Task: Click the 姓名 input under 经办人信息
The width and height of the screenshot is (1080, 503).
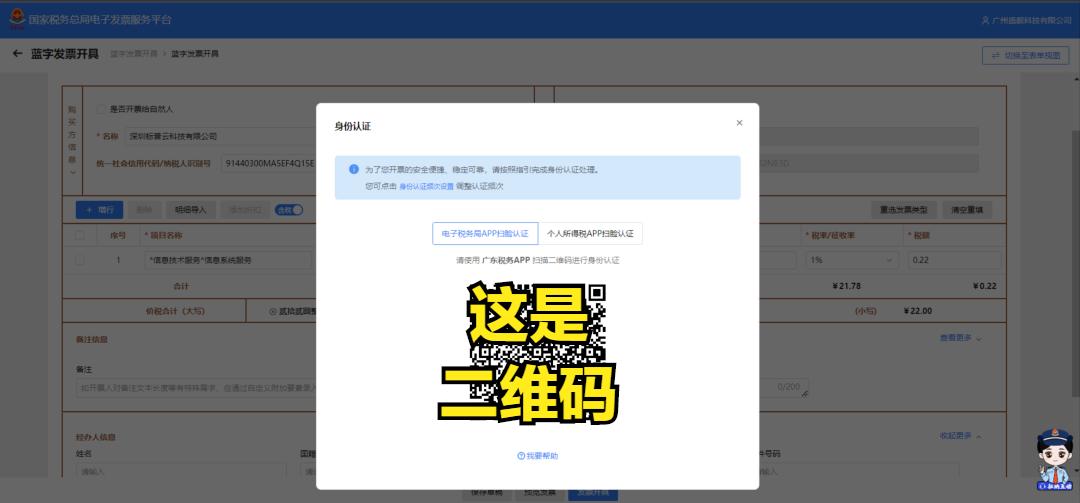Action: 181,471
